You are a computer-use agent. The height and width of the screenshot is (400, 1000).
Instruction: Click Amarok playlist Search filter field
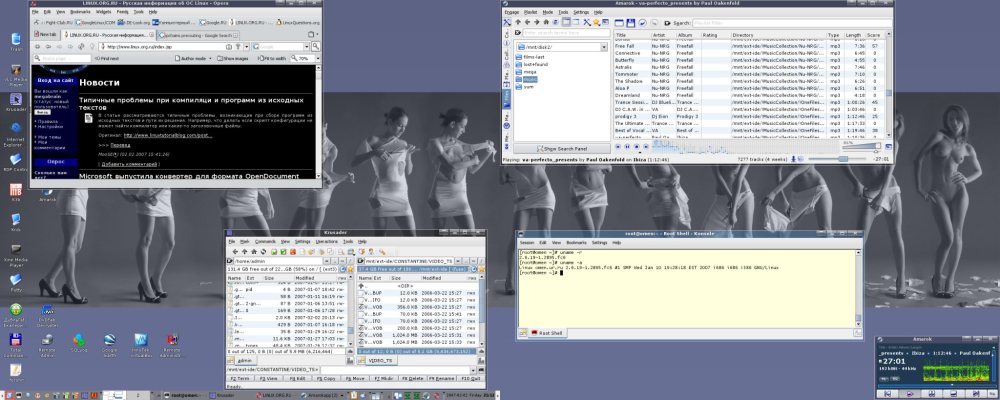pyautogui.click(x=791, y=23)
